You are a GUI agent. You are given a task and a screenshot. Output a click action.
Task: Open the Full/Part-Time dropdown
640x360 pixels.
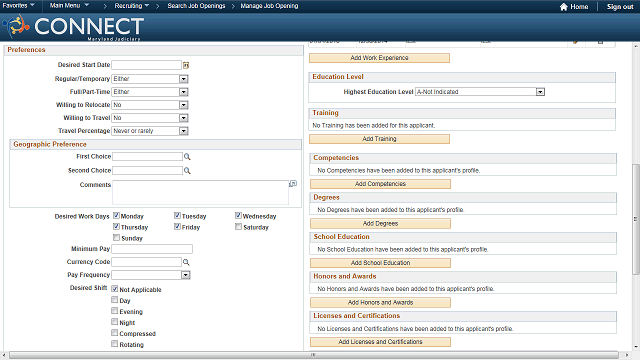point(150,92)
